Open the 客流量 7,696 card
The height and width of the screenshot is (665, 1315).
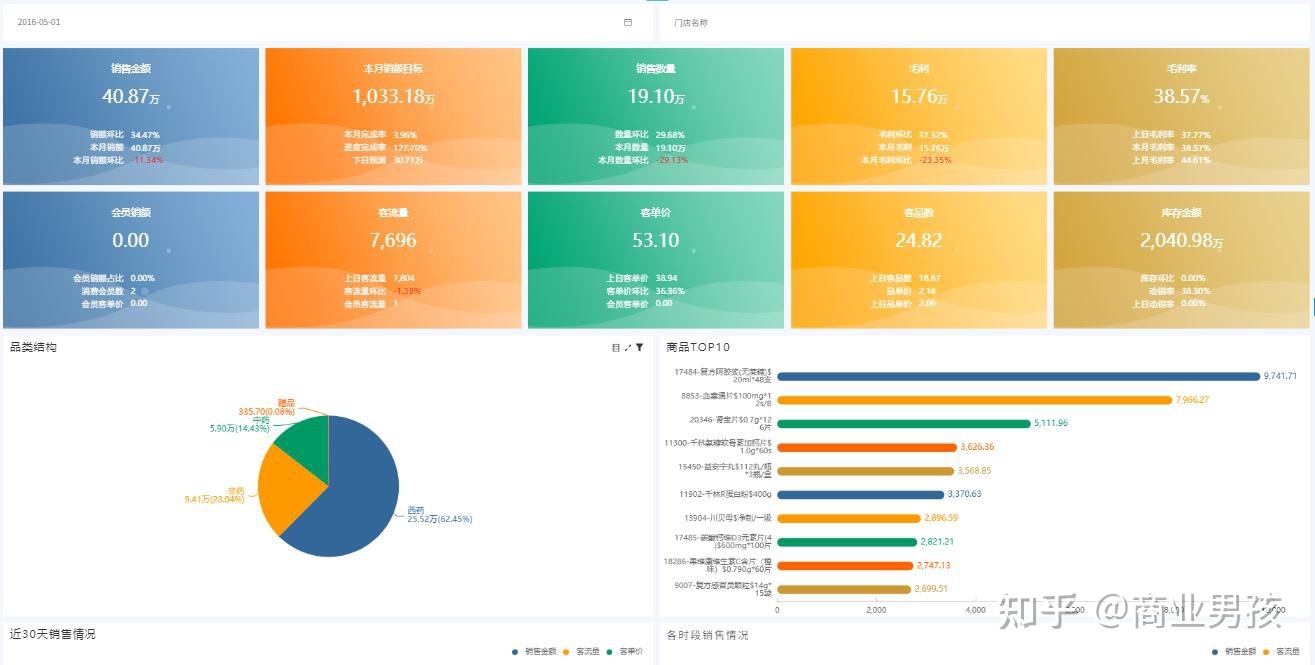(393, 260)
